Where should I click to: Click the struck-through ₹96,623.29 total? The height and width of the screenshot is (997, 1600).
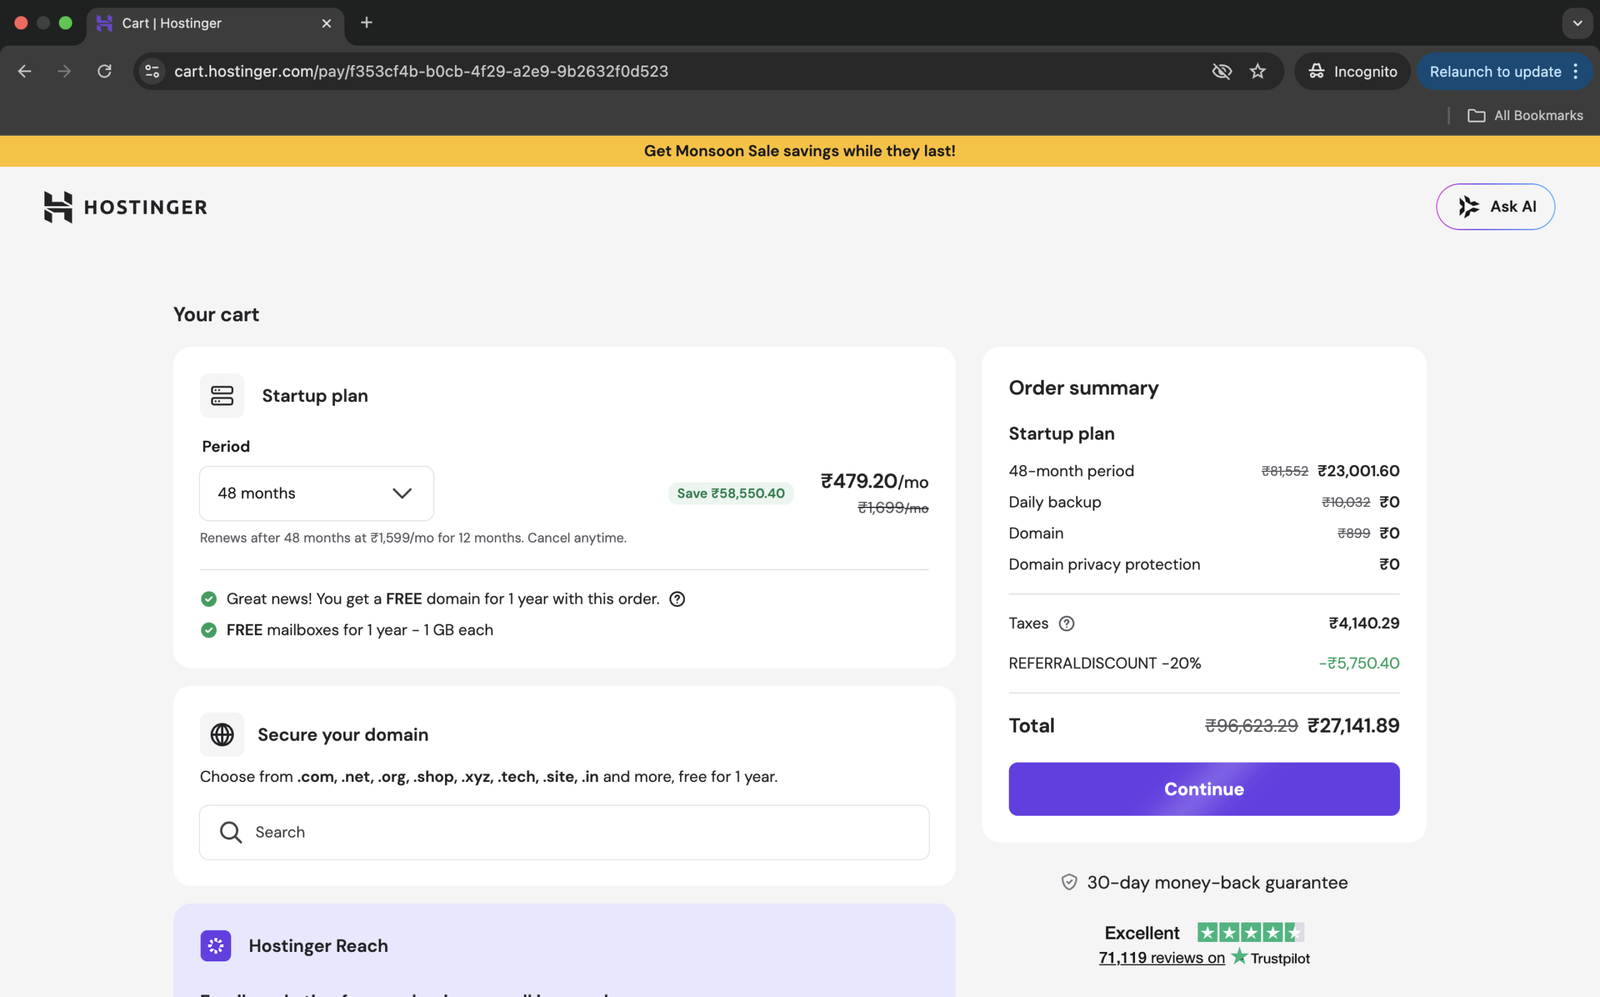coord(1251,726)
